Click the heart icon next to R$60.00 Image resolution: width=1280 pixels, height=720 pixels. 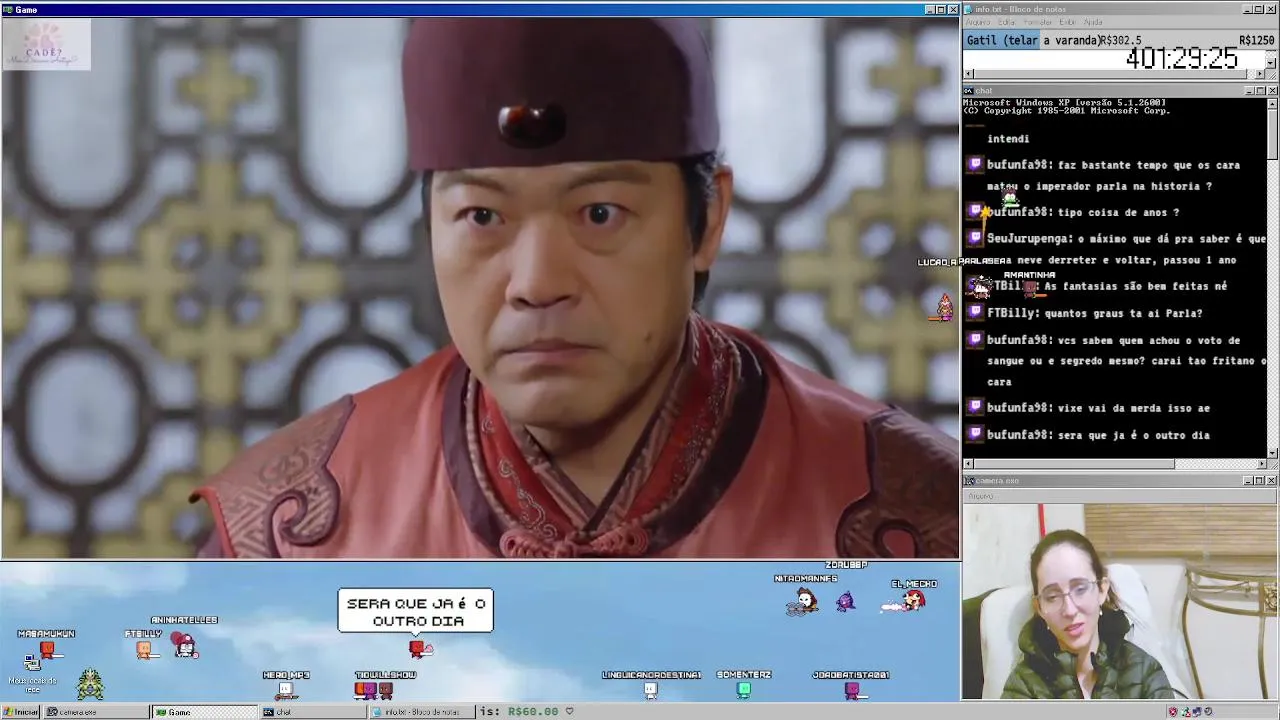click(x=570, y=712)
